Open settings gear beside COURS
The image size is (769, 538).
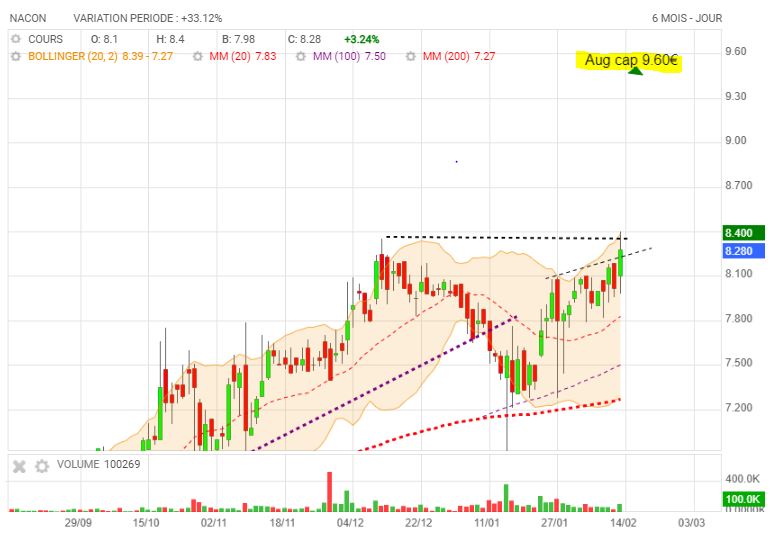tap(16, 39)
